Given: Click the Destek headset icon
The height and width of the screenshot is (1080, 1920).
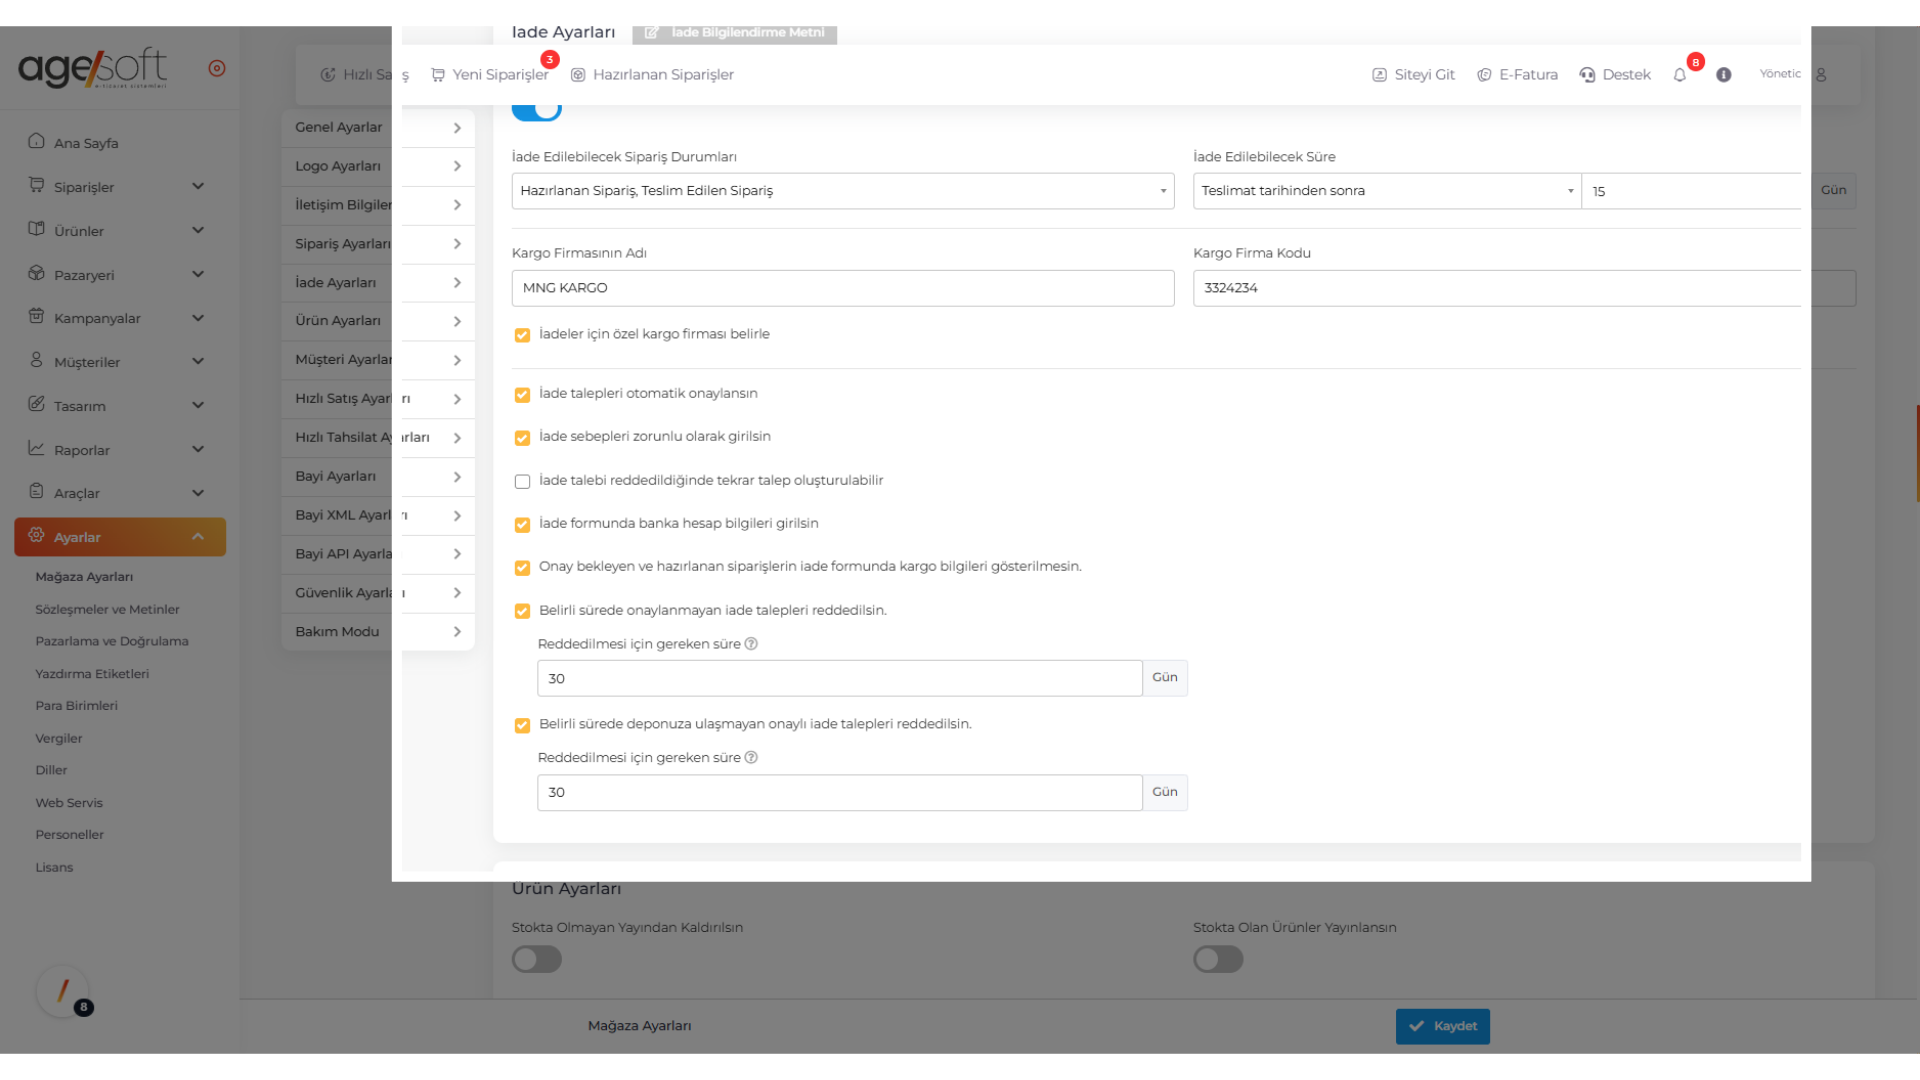Looking at the screenshot, I should 1587,75.
